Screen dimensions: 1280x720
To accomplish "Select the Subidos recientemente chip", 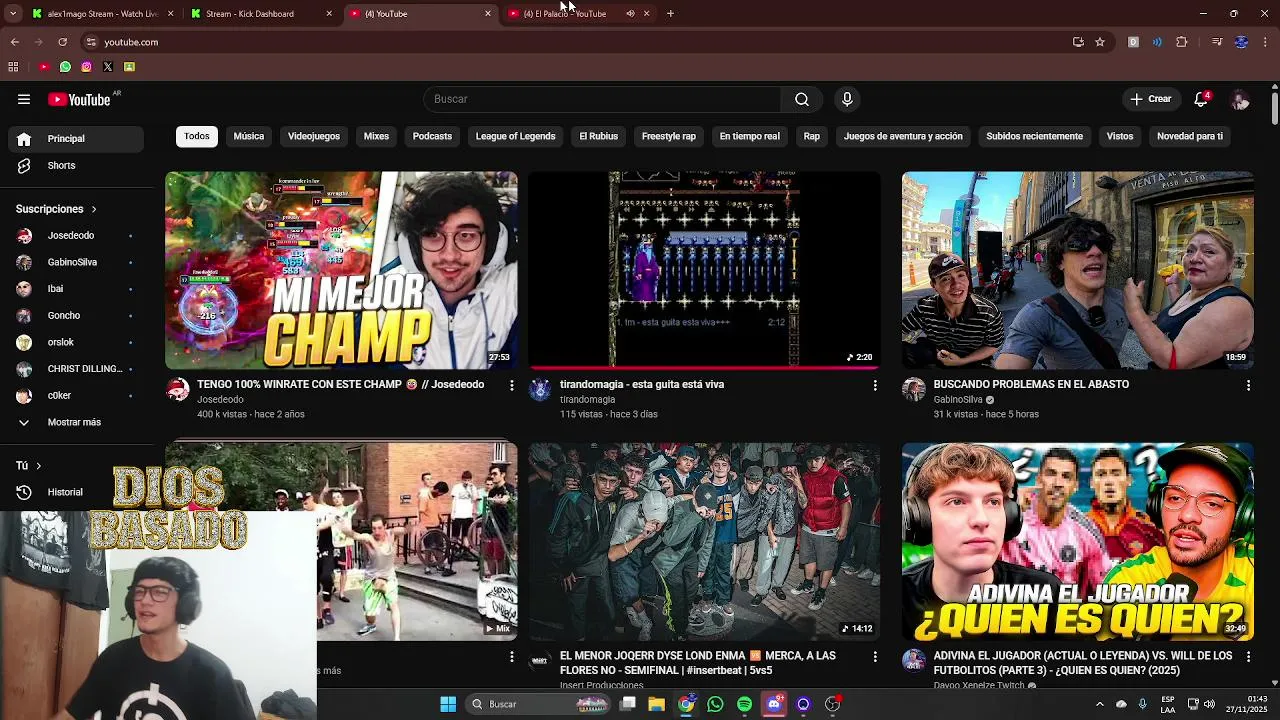I will tap(1035, 136).
